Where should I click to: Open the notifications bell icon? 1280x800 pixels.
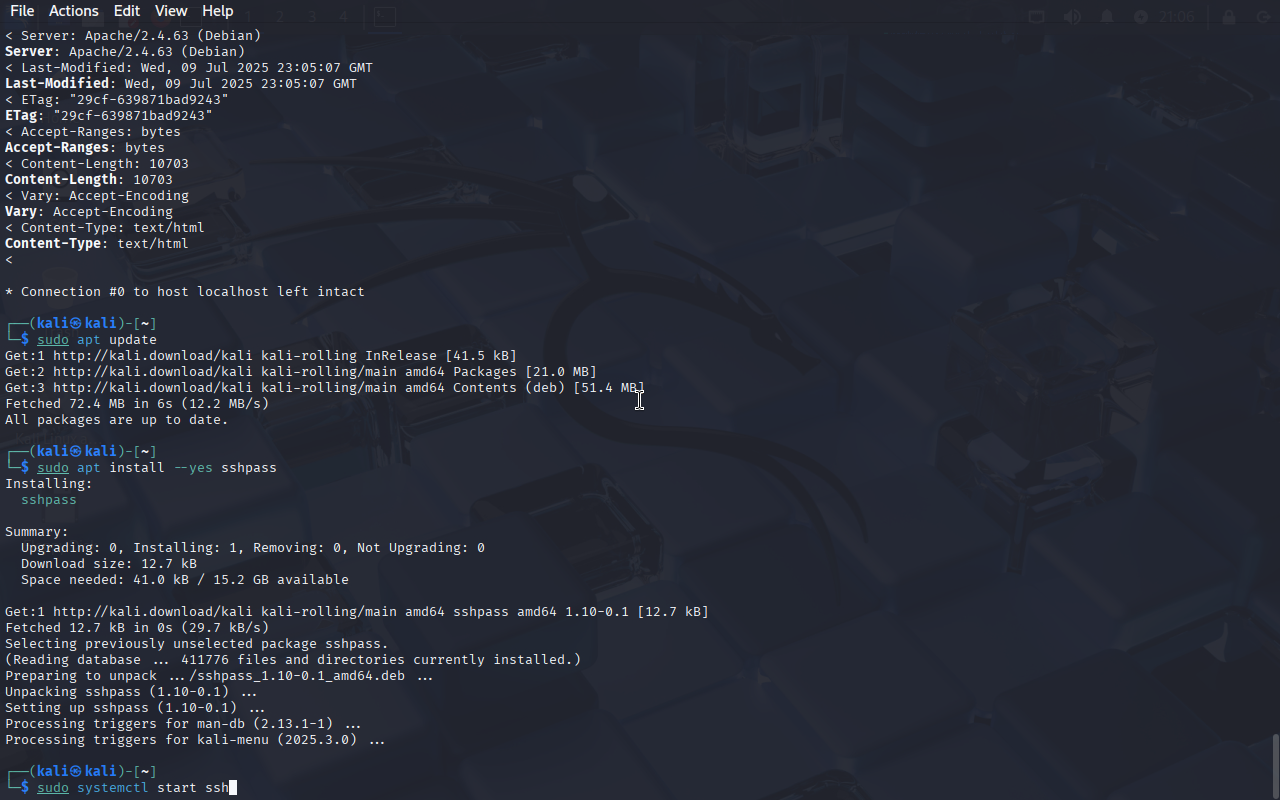[1107, 17]
